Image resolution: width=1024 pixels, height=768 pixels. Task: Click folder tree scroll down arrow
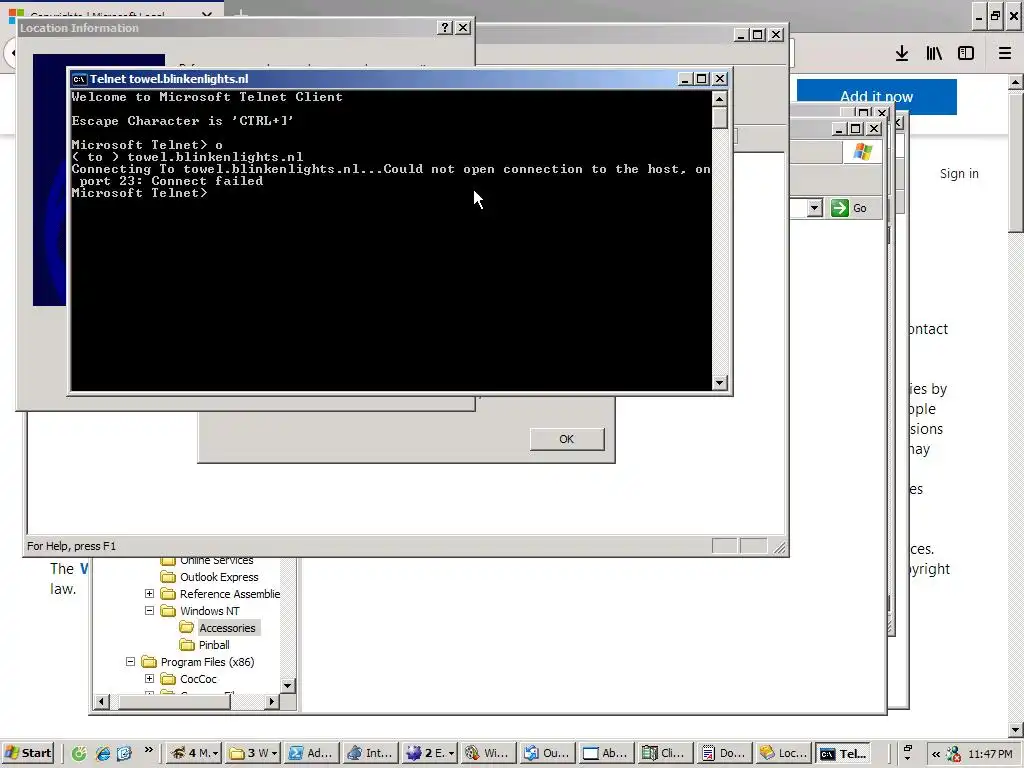pyautogui.click(x=287, y=685)
